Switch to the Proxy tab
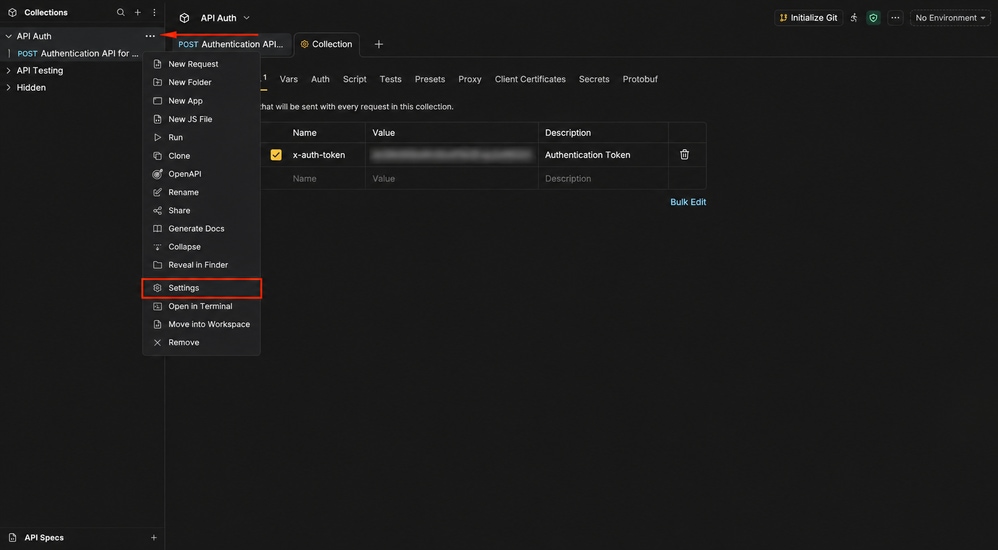Screen dimensions: 998x550 [470, 80]
